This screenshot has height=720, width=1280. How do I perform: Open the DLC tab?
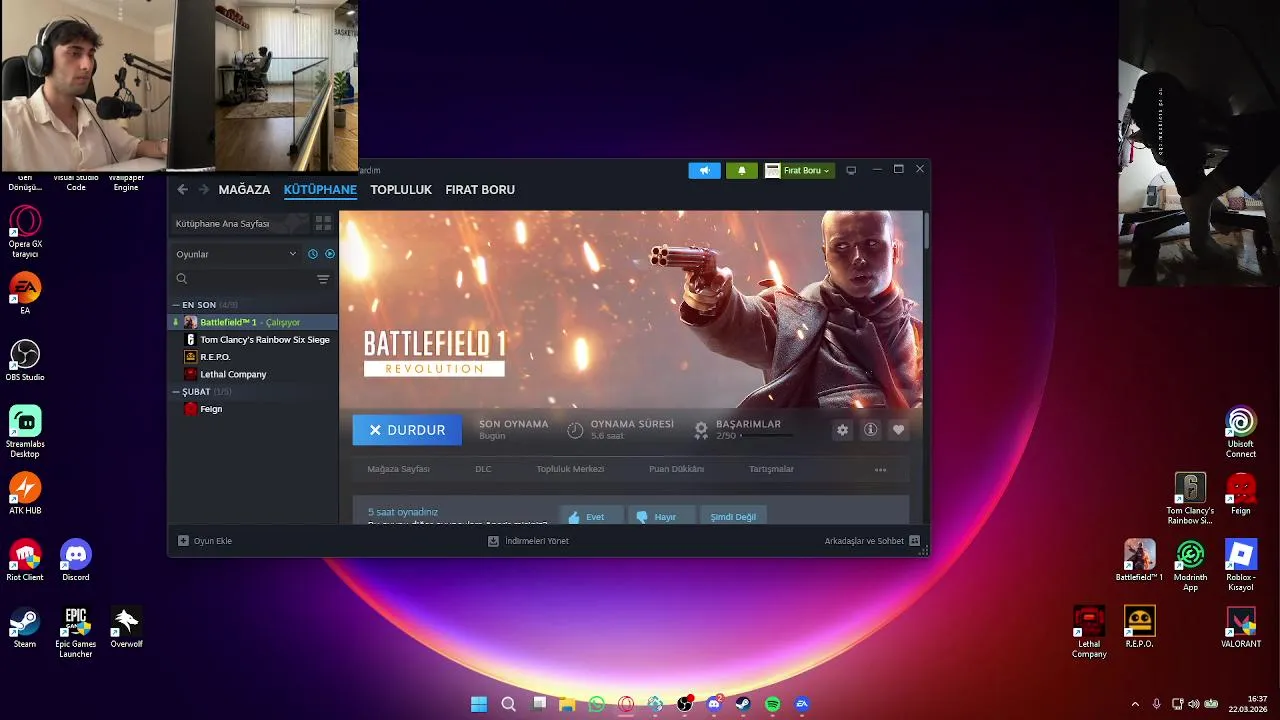click(x=483, y=469)
